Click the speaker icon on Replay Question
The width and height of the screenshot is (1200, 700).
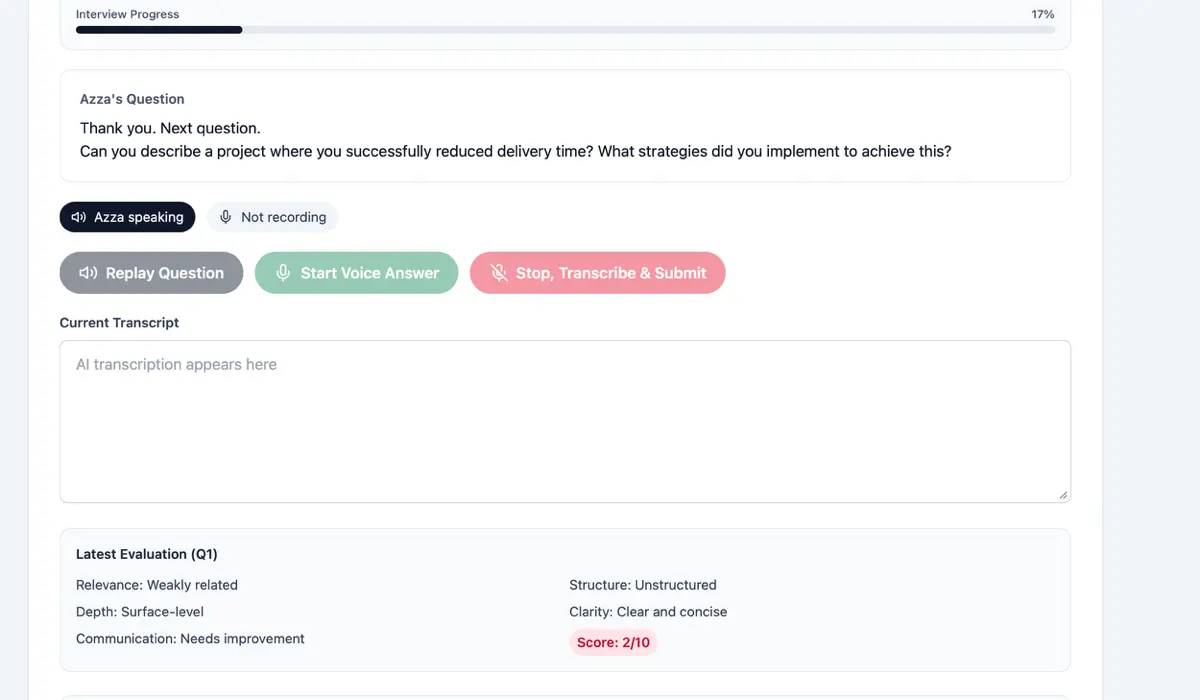(88, 273)
